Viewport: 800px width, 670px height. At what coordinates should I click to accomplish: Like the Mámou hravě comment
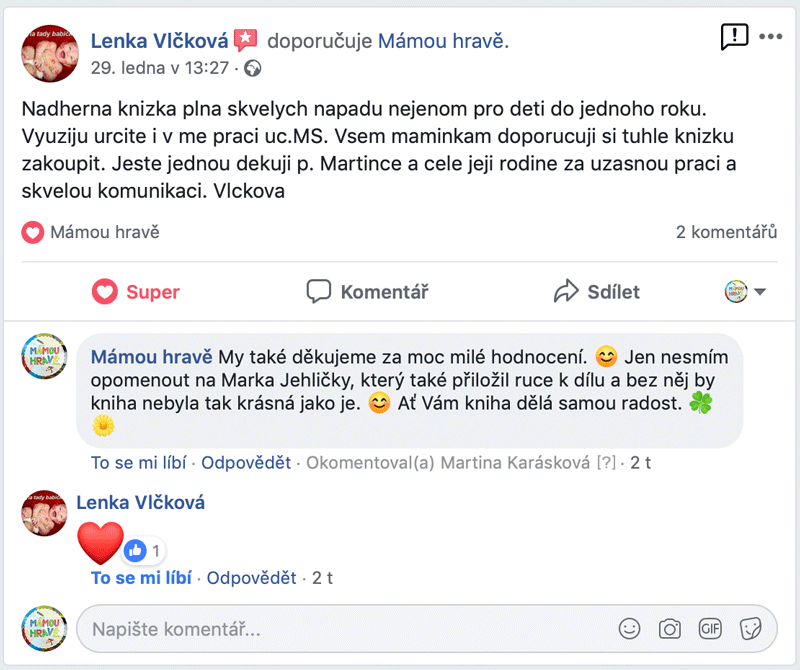tap(138, 462)
